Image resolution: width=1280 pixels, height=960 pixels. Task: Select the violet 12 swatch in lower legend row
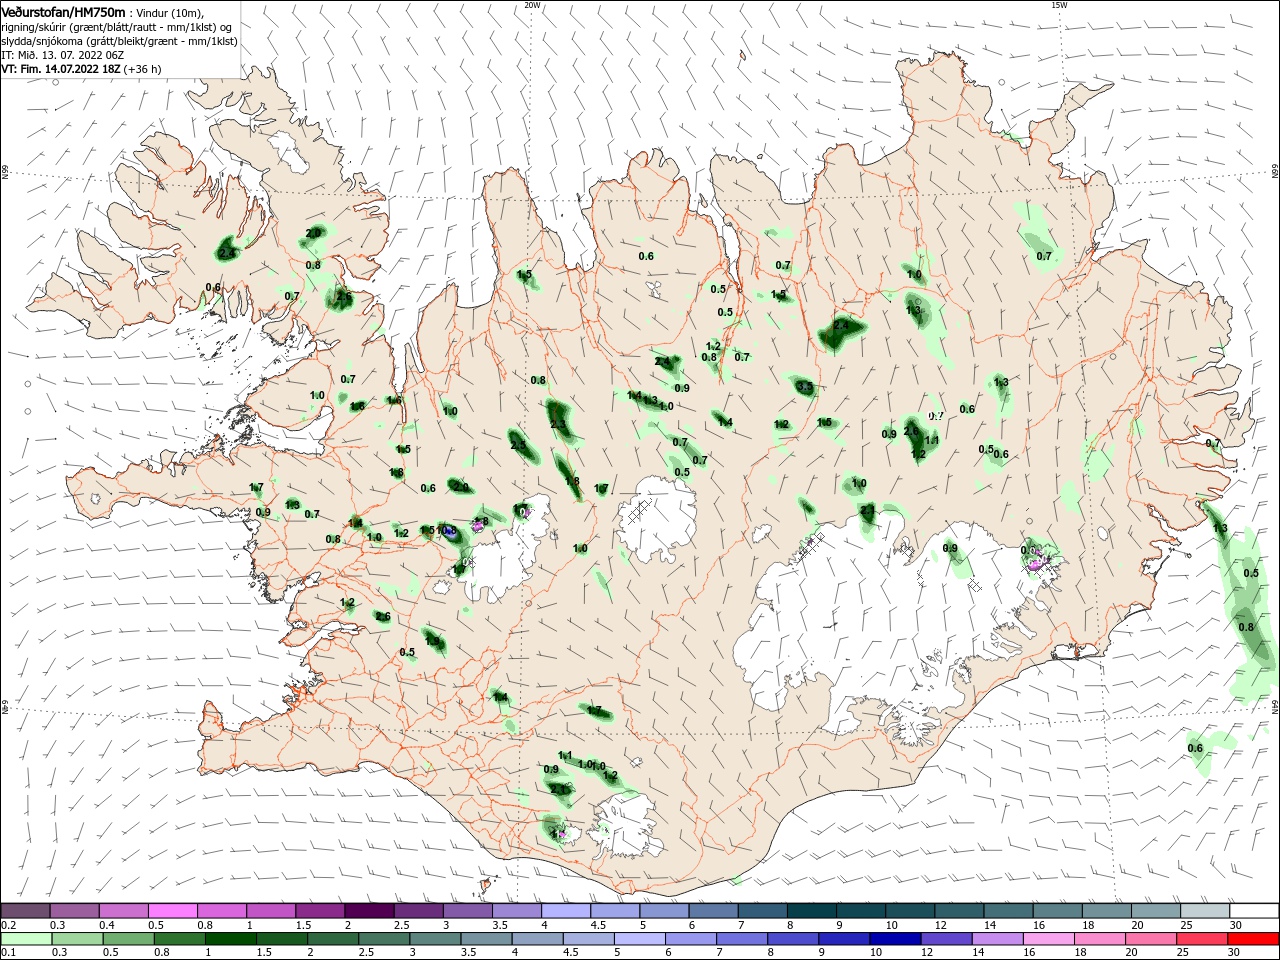[x=945, y=939]
